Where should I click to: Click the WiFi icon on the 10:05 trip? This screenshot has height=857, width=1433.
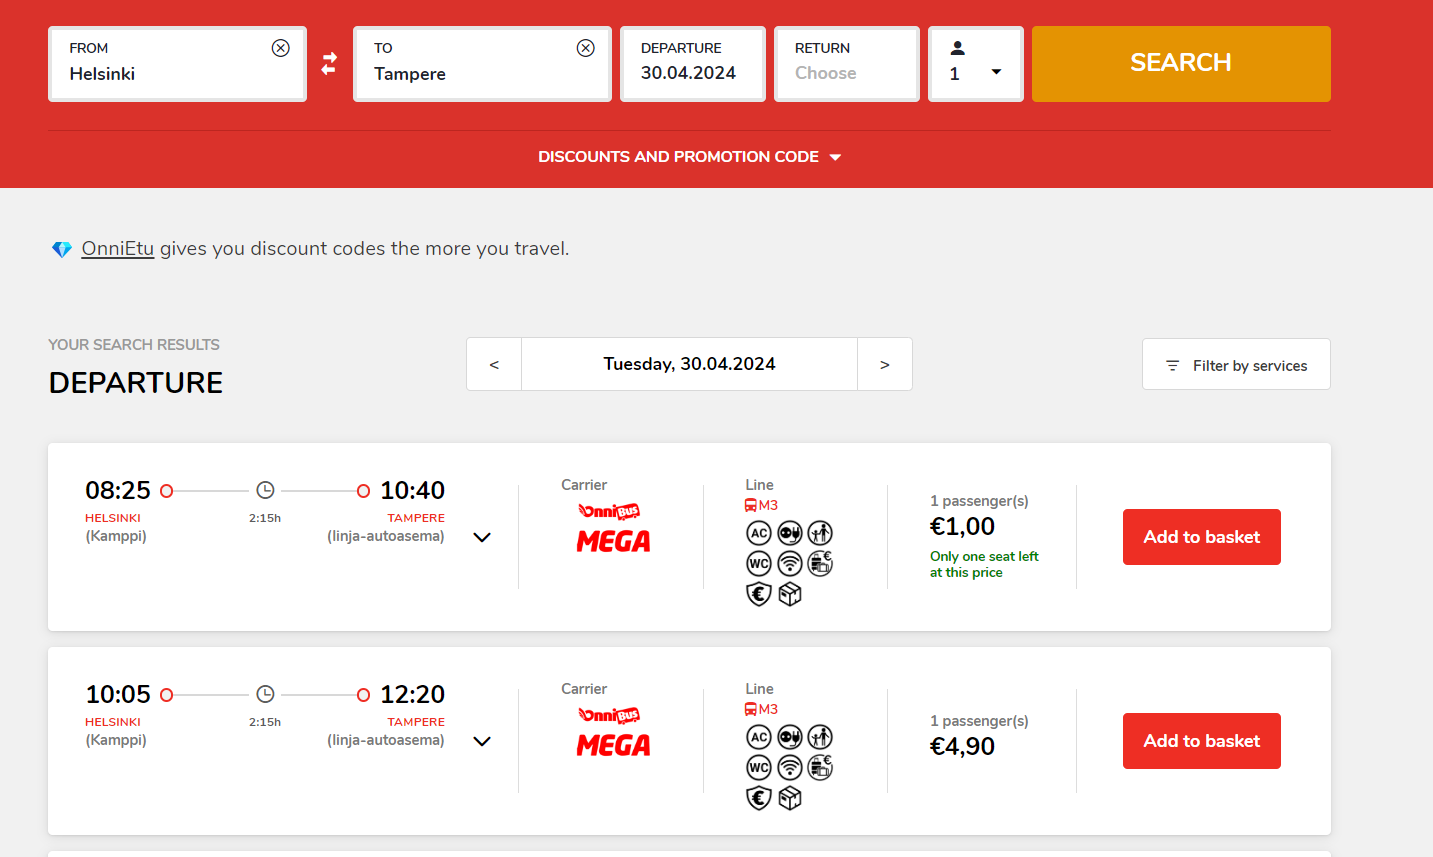790,768
